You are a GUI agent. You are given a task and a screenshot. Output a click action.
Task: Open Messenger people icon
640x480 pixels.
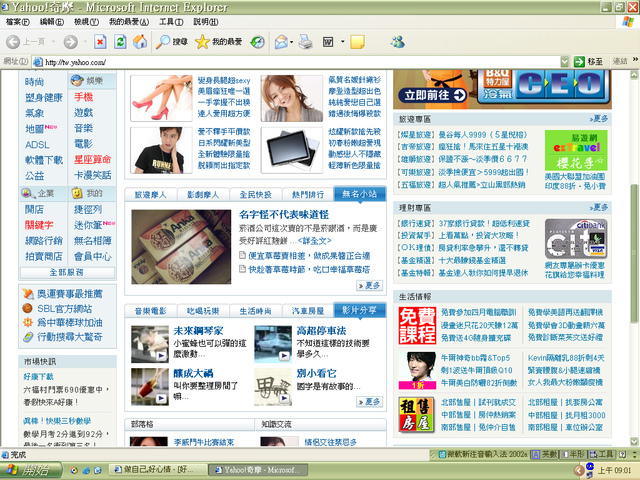pyautogui.click(x=397, y=42)
